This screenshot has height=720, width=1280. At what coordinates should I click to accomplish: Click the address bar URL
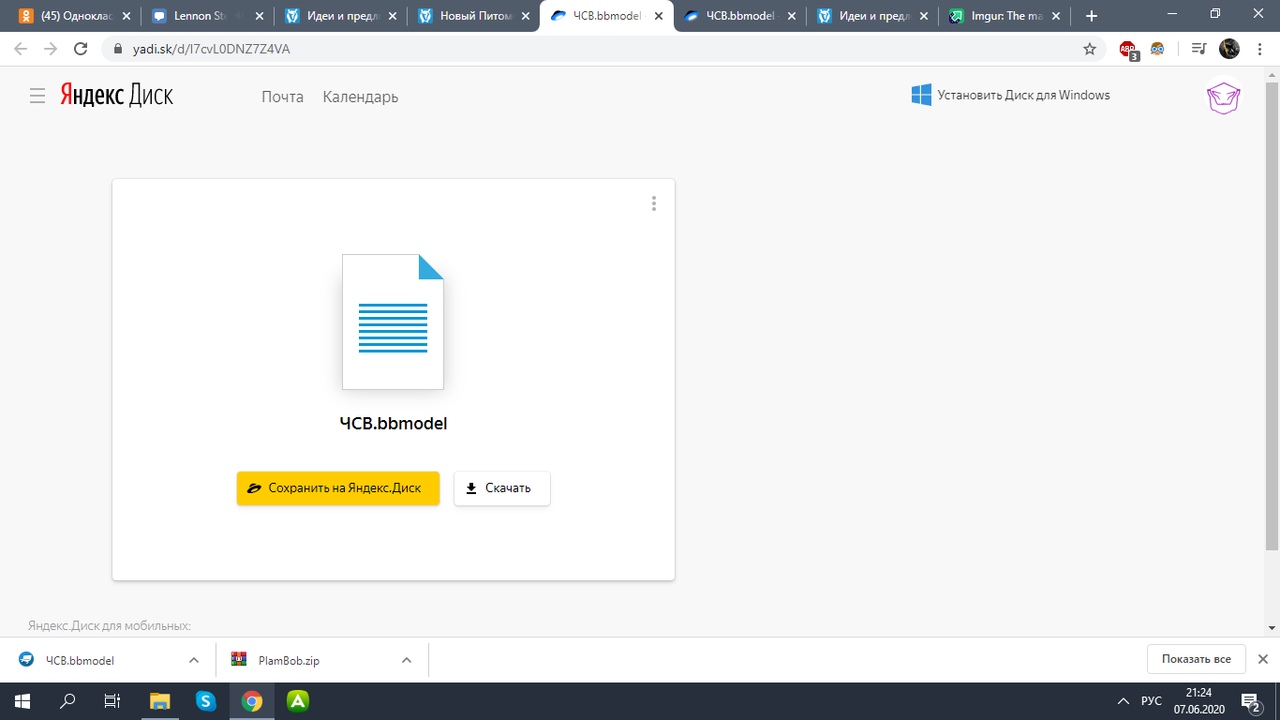tap(212, 49)
